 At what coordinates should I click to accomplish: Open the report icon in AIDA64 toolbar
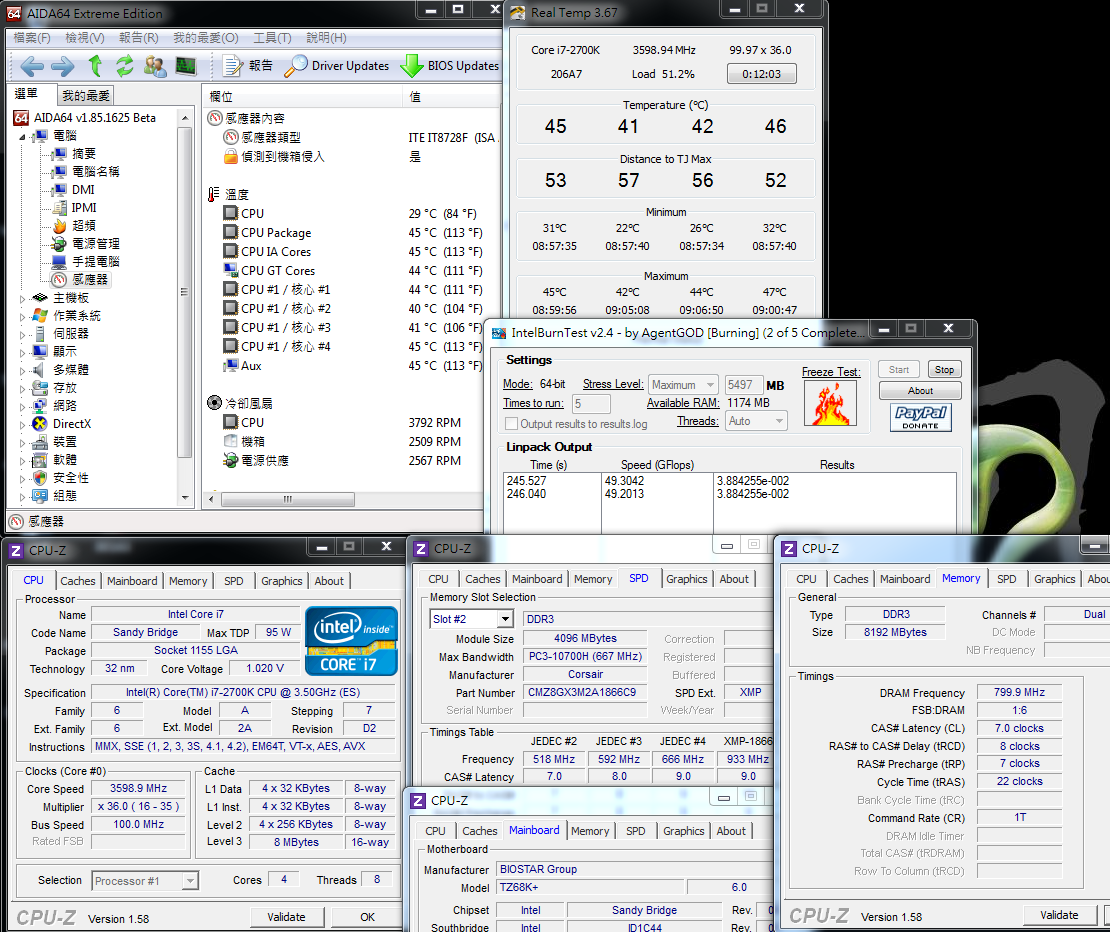232,66
